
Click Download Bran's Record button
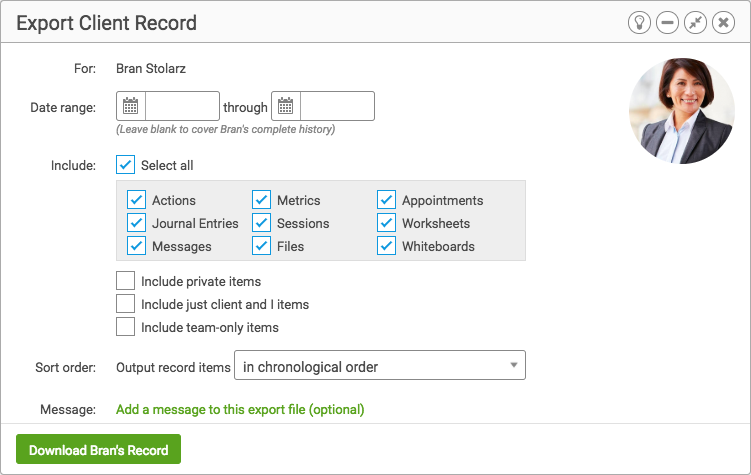click(x=98, y=449)
